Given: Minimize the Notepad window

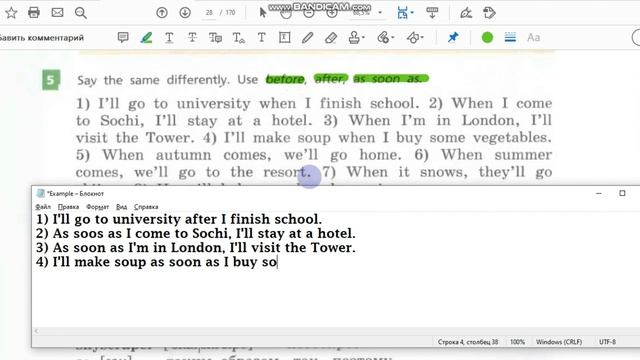Looking at the screenshot, I should [x=599, y=193].
